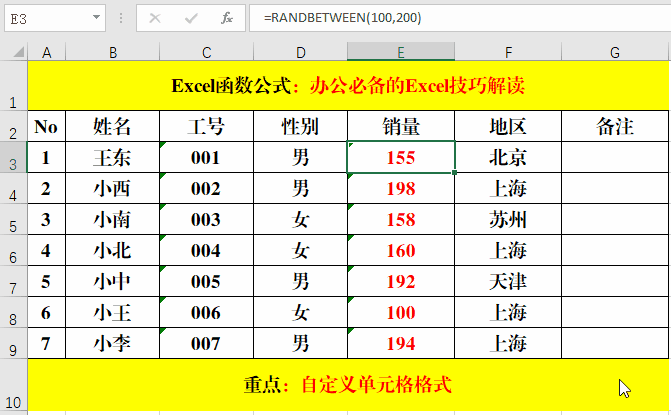Select the sales value '100'
The width and height of the screenshot is (671, 415).
(401, 312)
